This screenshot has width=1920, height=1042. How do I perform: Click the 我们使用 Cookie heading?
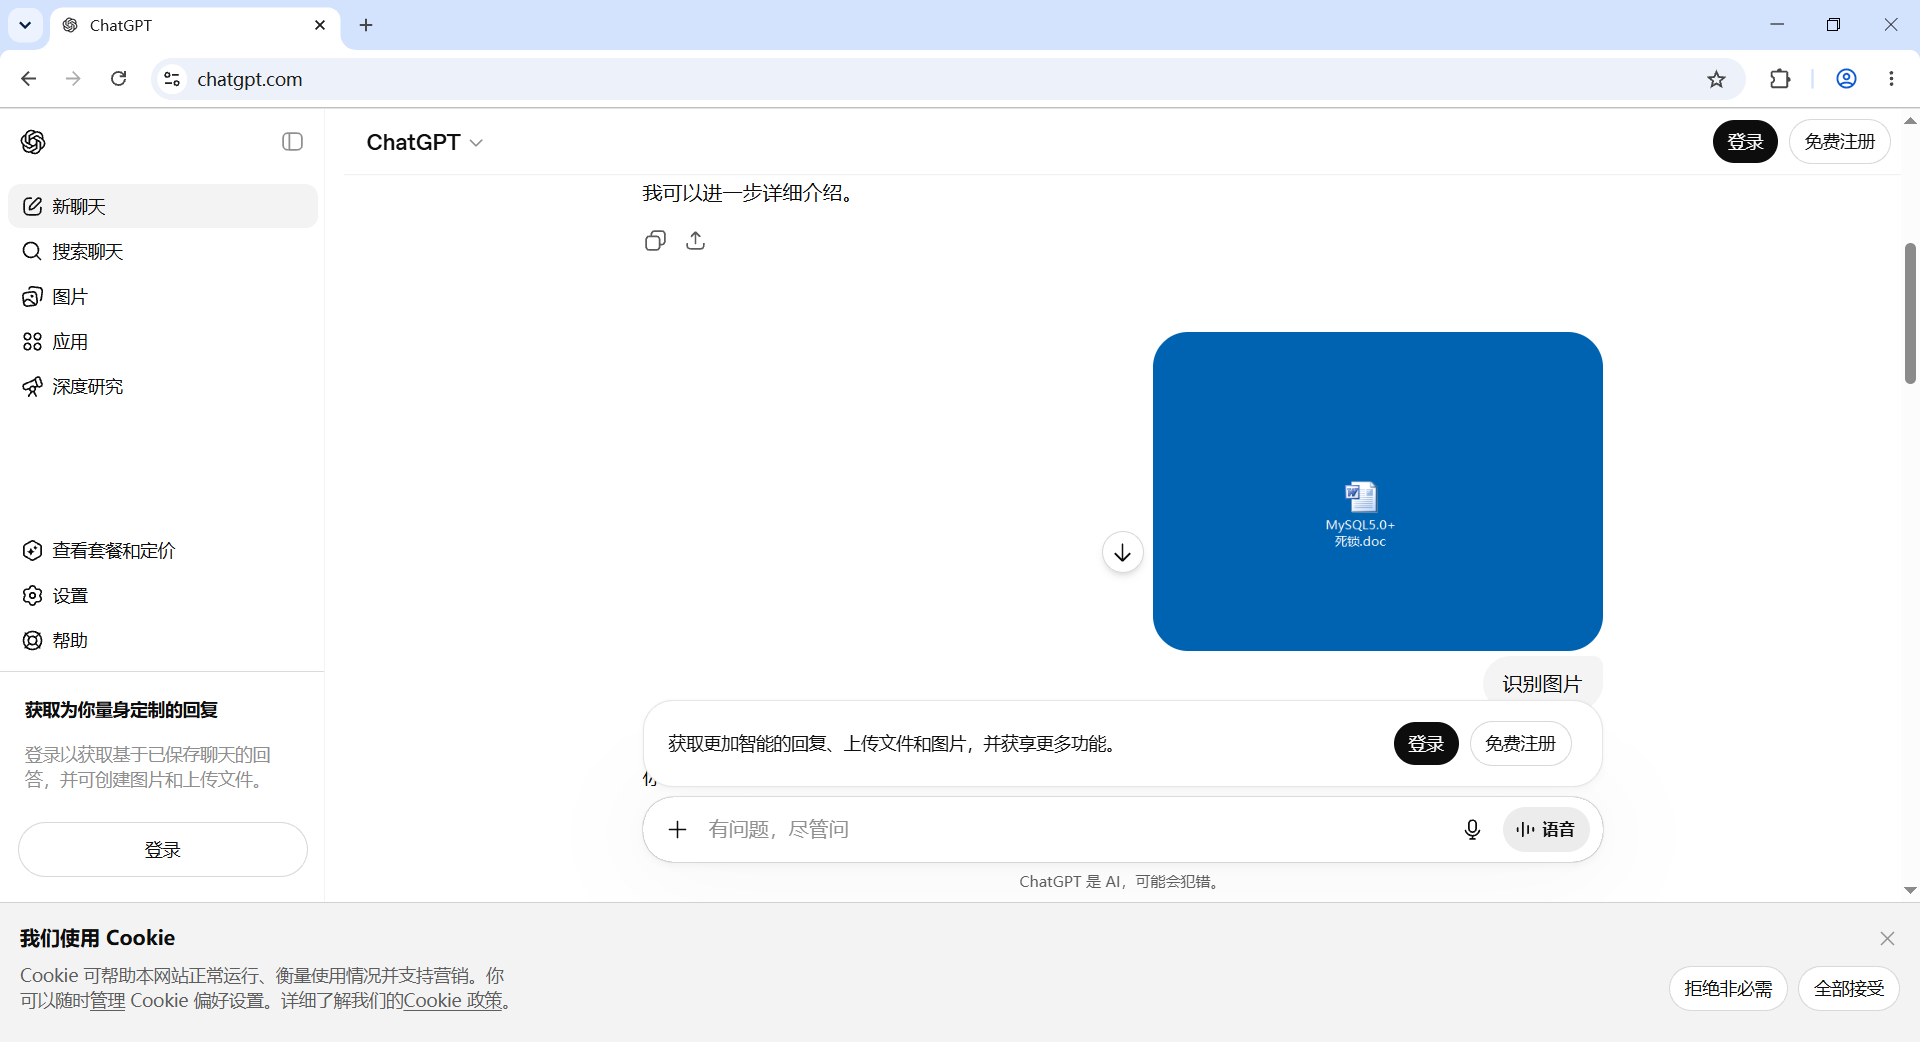[x=97, y=938]
